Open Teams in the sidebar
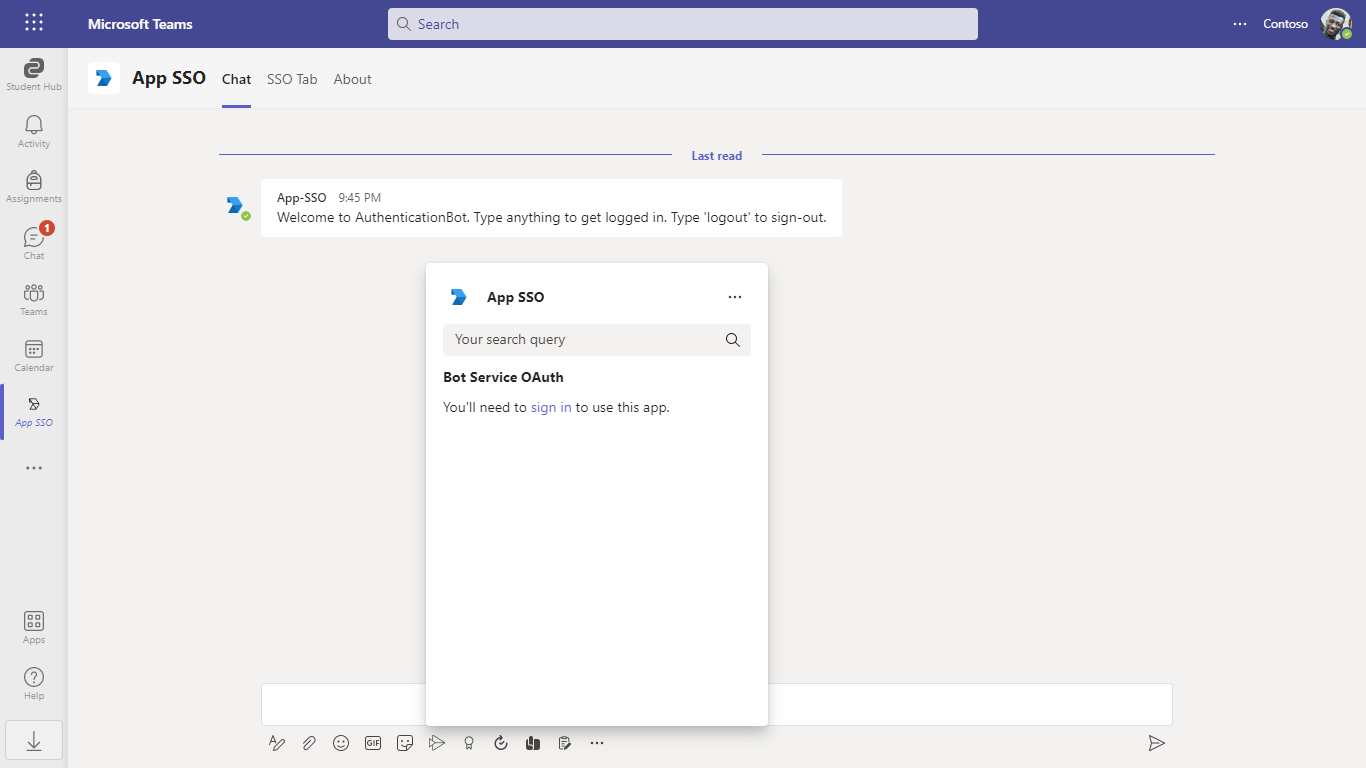Viewport: 1366px width, 768px height. 34,300
